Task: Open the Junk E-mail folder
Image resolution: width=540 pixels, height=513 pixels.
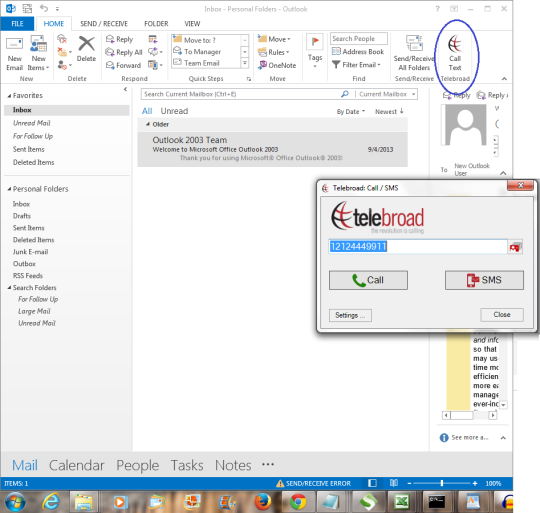Action: coord(30,252)
